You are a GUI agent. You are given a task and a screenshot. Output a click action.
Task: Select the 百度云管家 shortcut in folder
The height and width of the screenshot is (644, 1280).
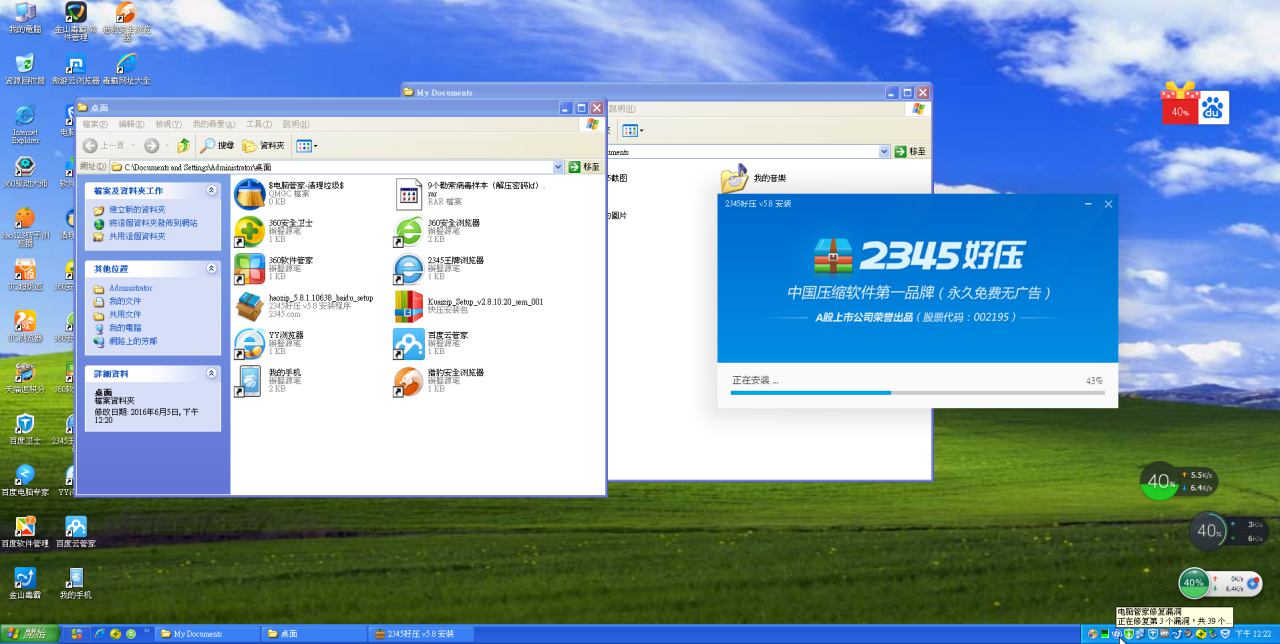coord(408,343)
